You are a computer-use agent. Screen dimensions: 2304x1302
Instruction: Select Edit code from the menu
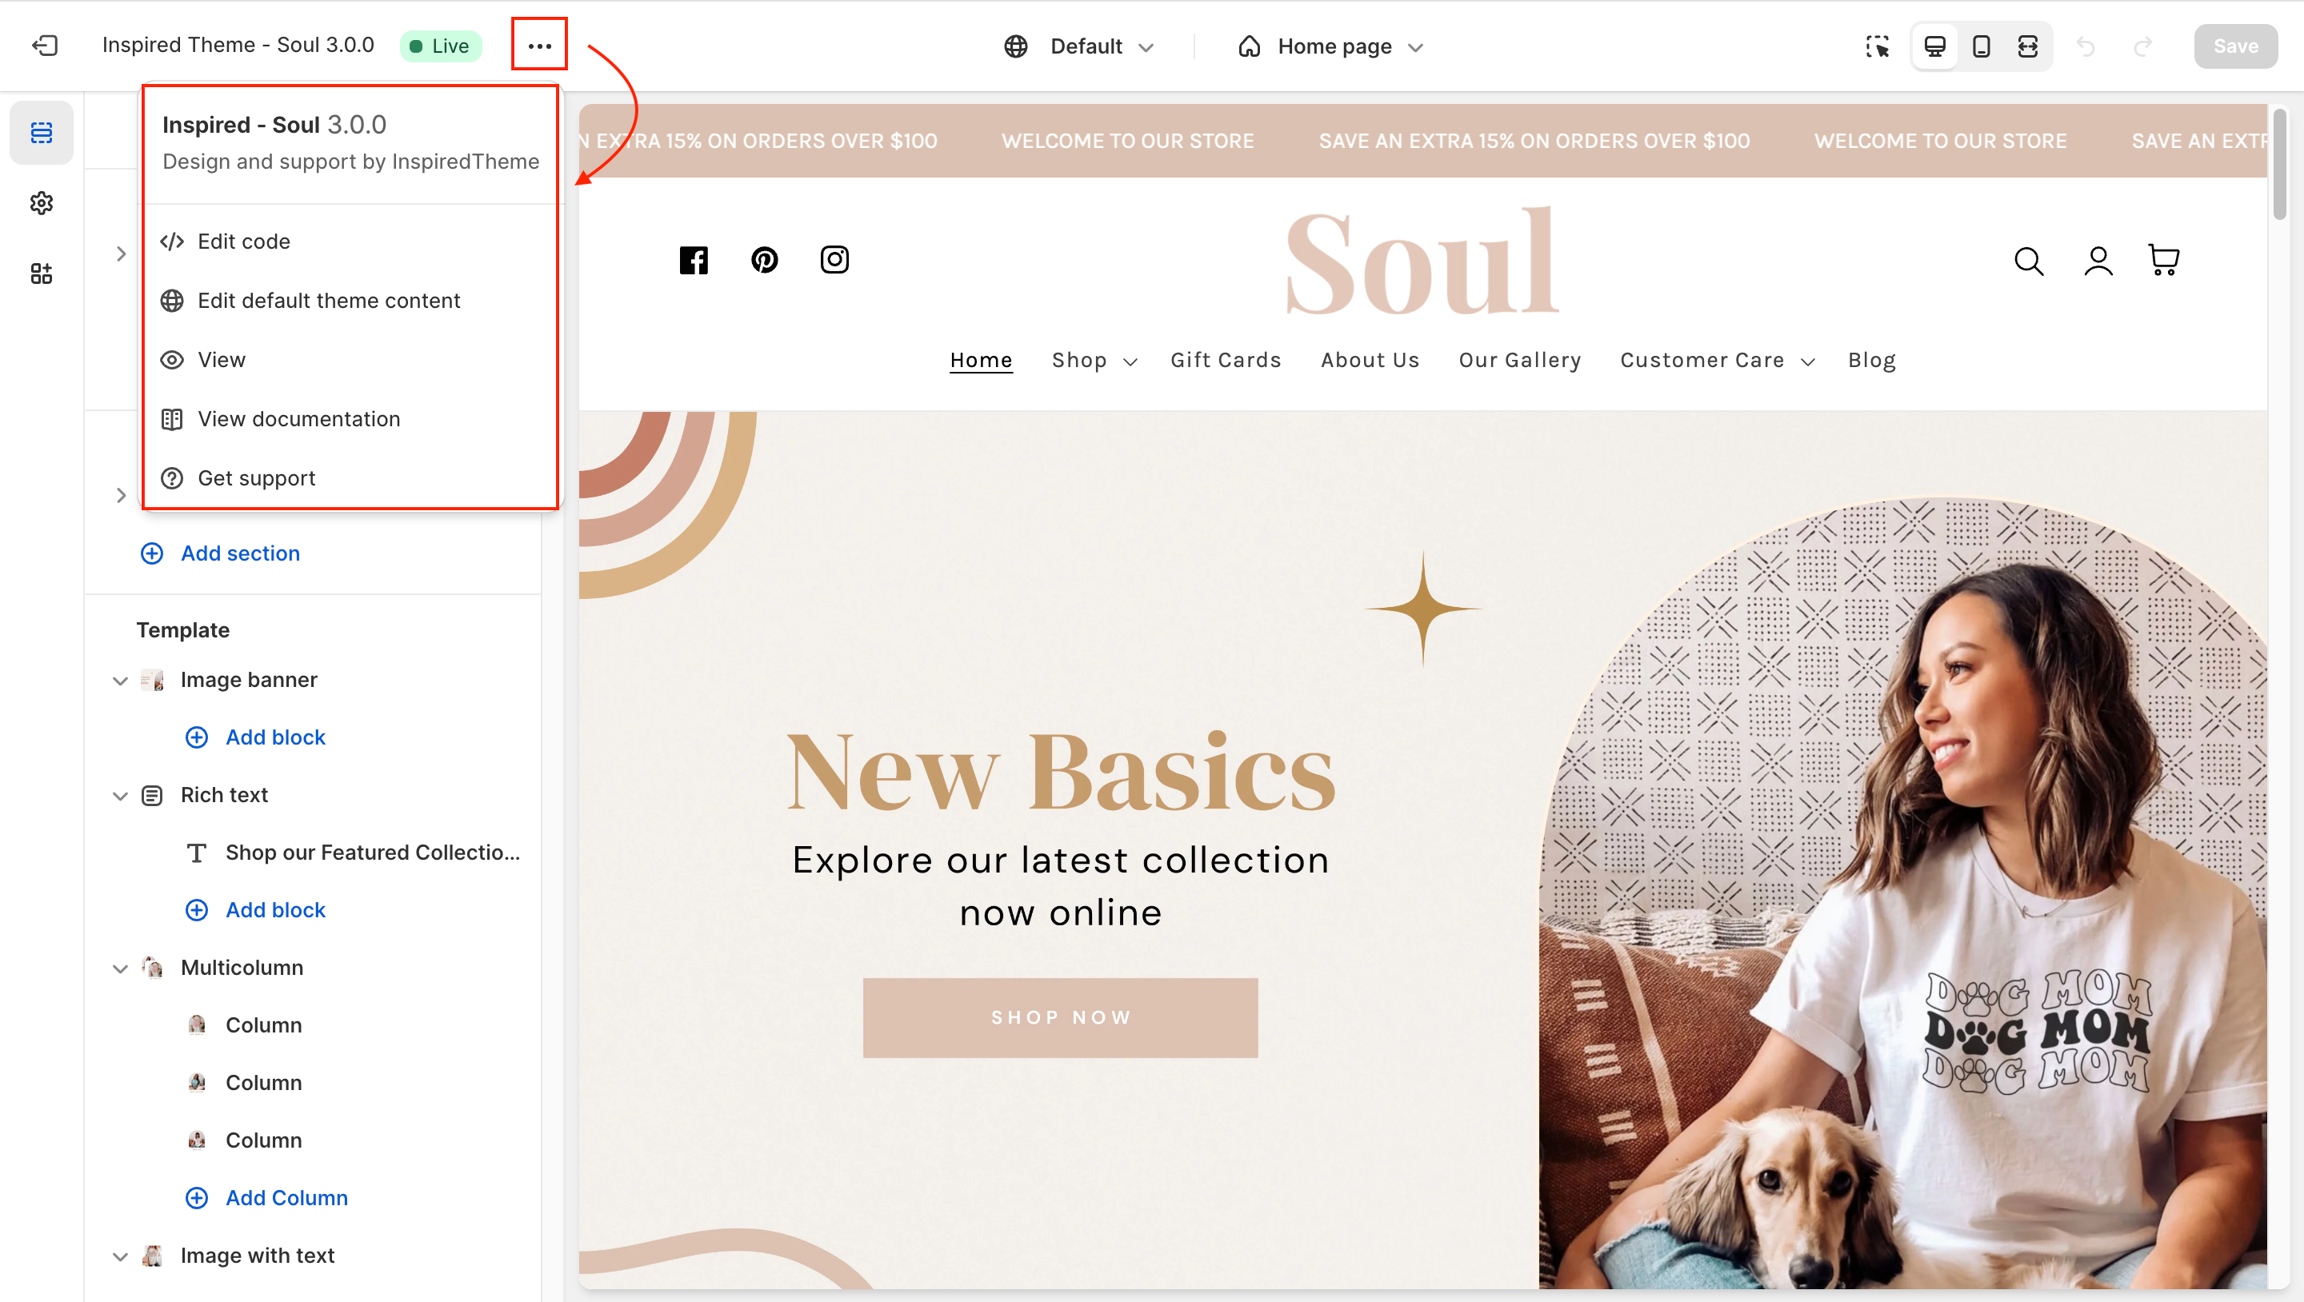pos(243,241)
